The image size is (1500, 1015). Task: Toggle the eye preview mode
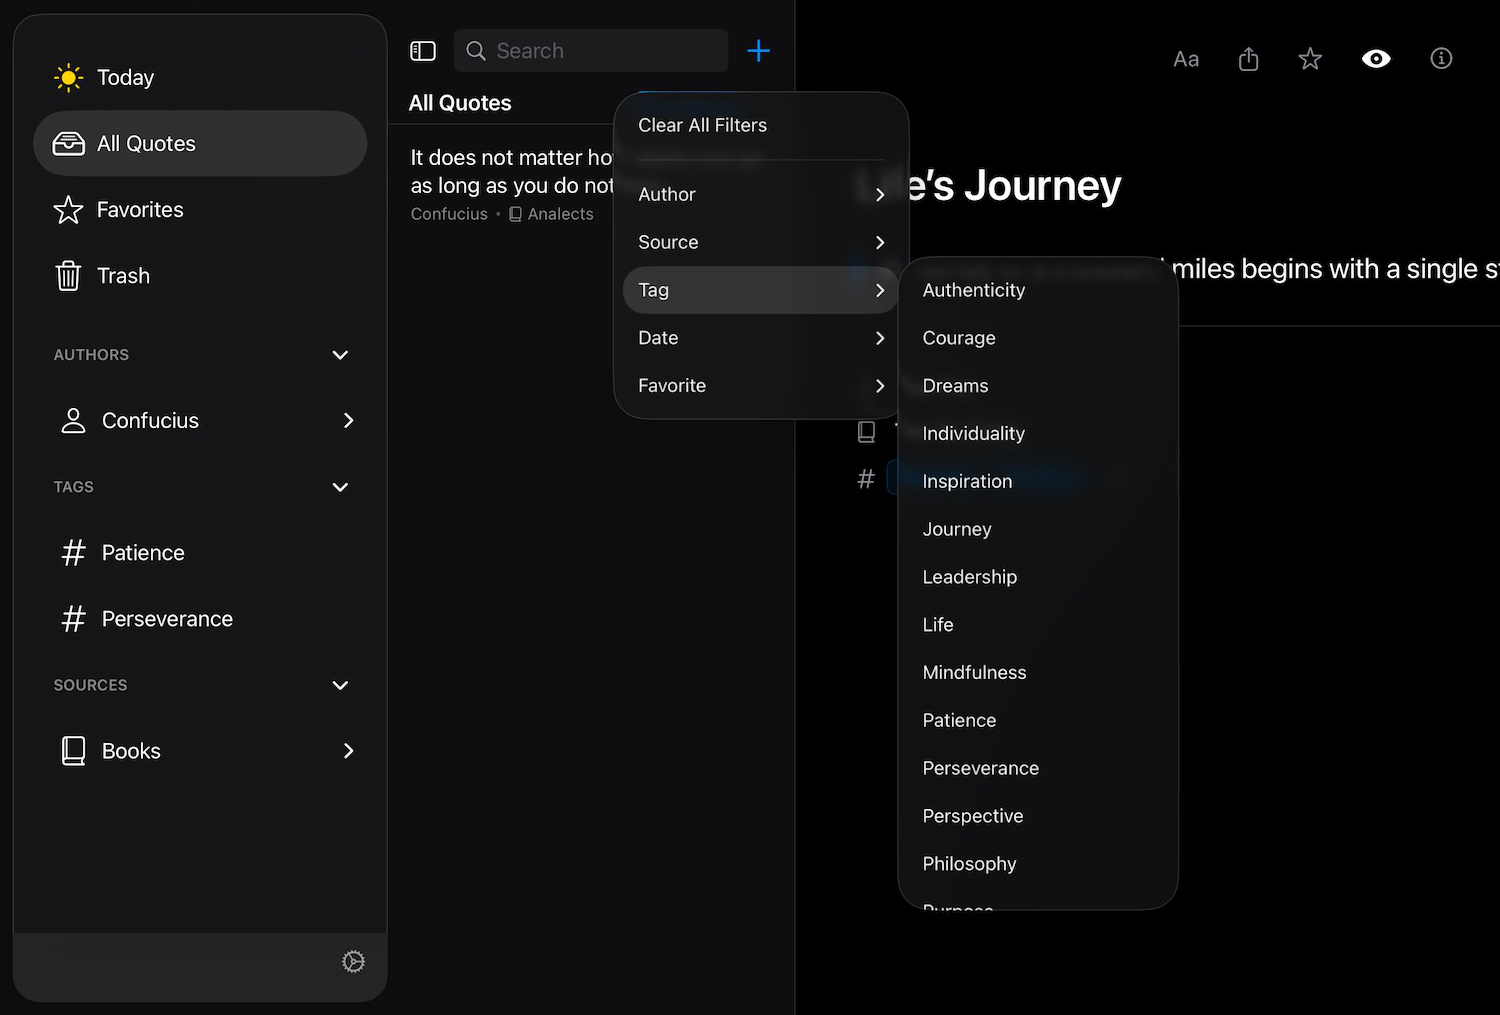coord(1376,59)
